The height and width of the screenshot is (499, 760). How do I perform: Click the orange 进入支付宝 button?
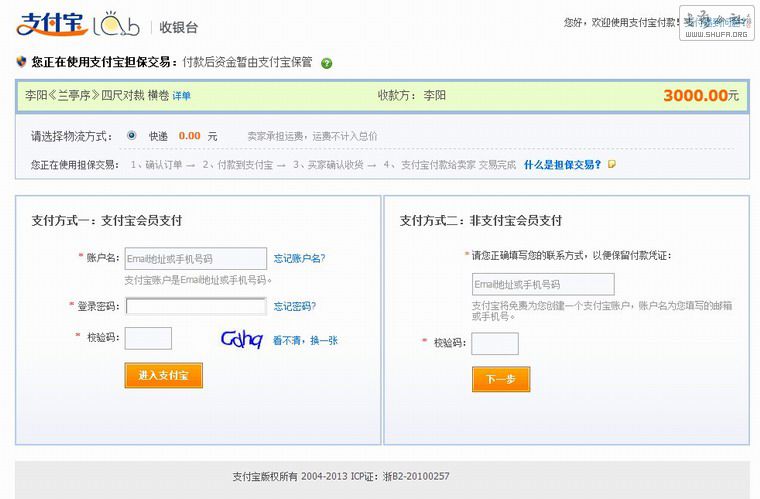coord(163,375)
